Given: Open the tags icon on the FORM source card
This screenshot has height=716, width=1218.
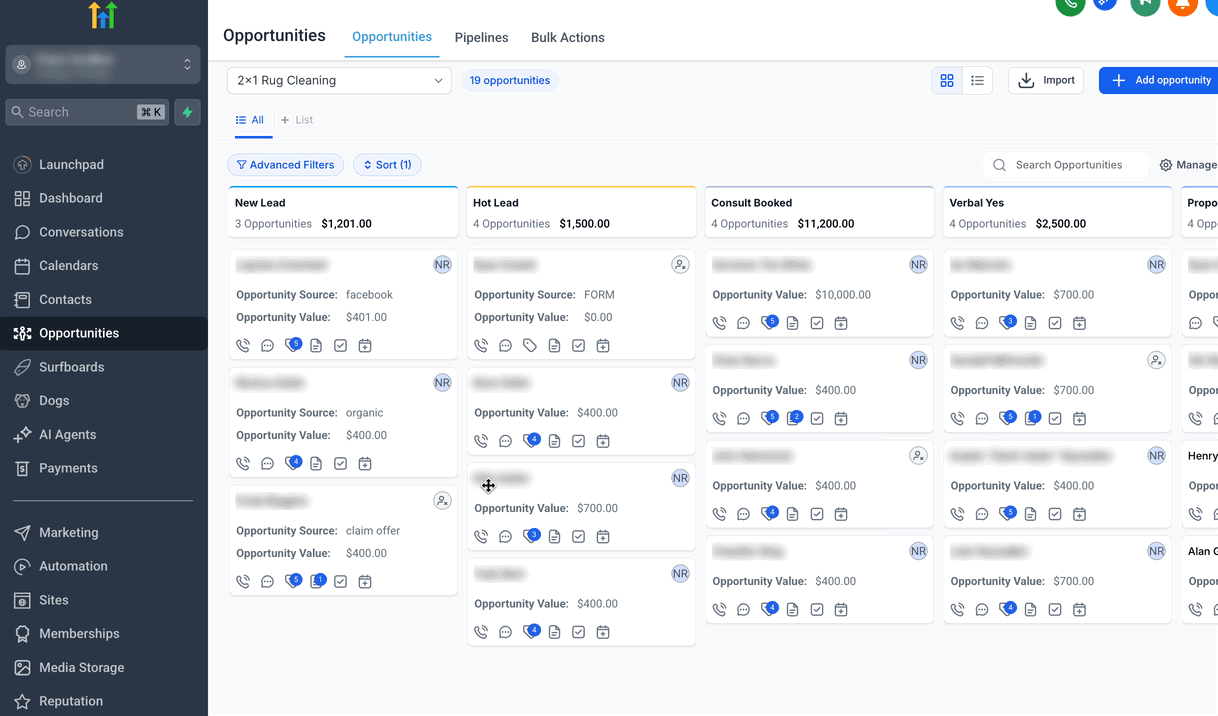Looking at the screenshot, I should (530, 346).
